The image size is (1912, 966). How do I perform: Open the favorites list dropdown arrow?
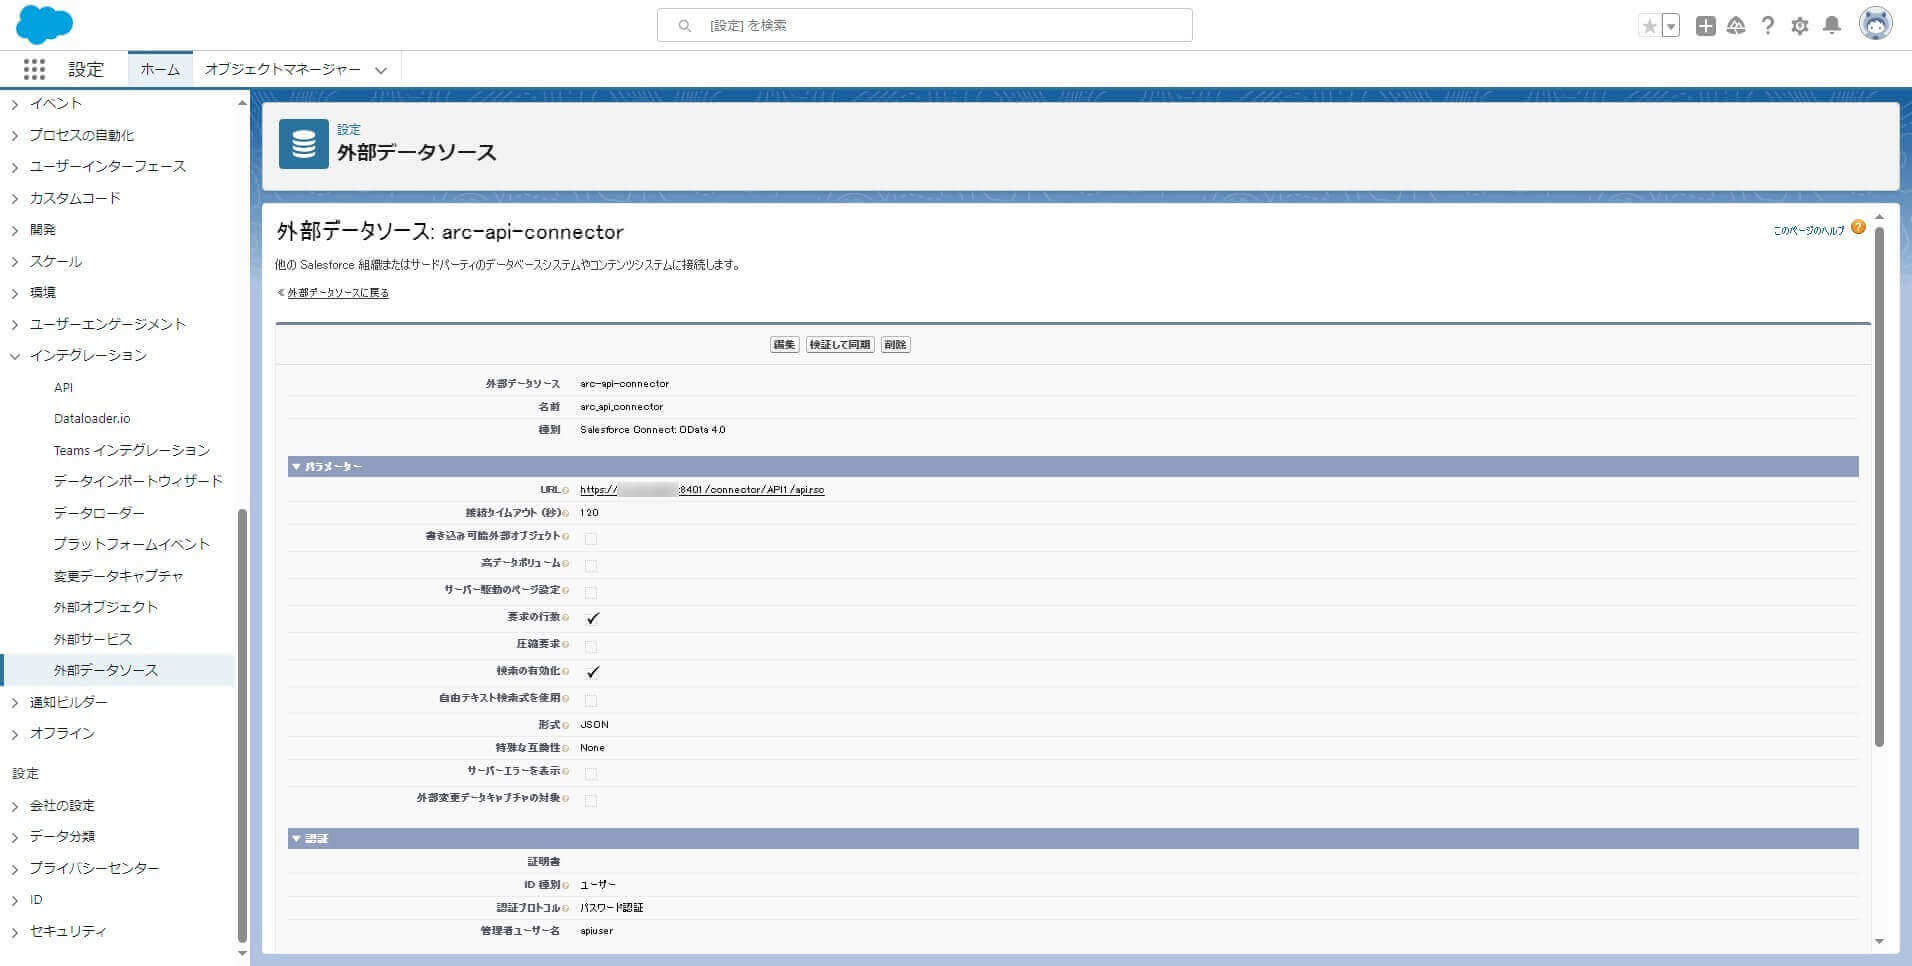coord(1671,26)
